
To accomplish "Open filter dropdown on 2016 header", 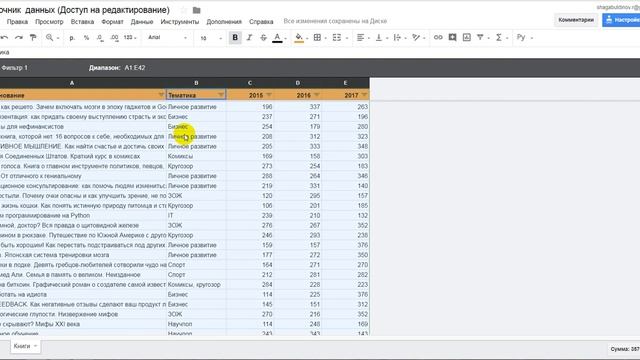I will 316,95.
